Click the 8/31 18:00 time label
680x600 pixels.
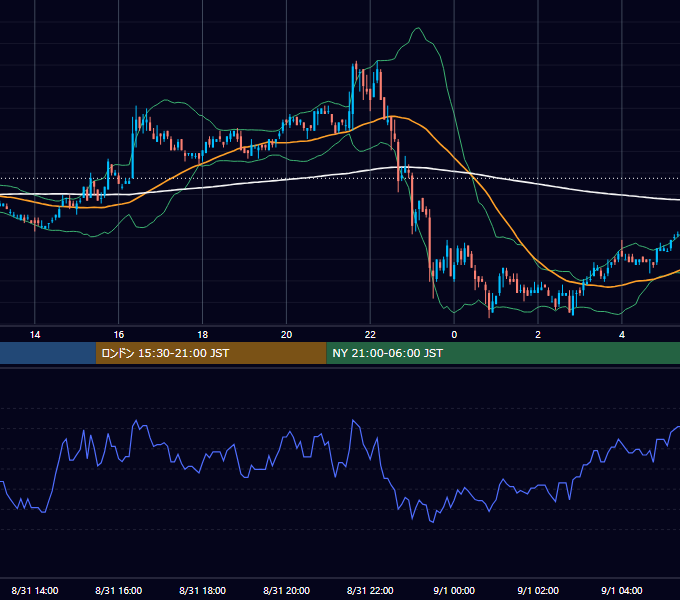click(x=203, y=590)
